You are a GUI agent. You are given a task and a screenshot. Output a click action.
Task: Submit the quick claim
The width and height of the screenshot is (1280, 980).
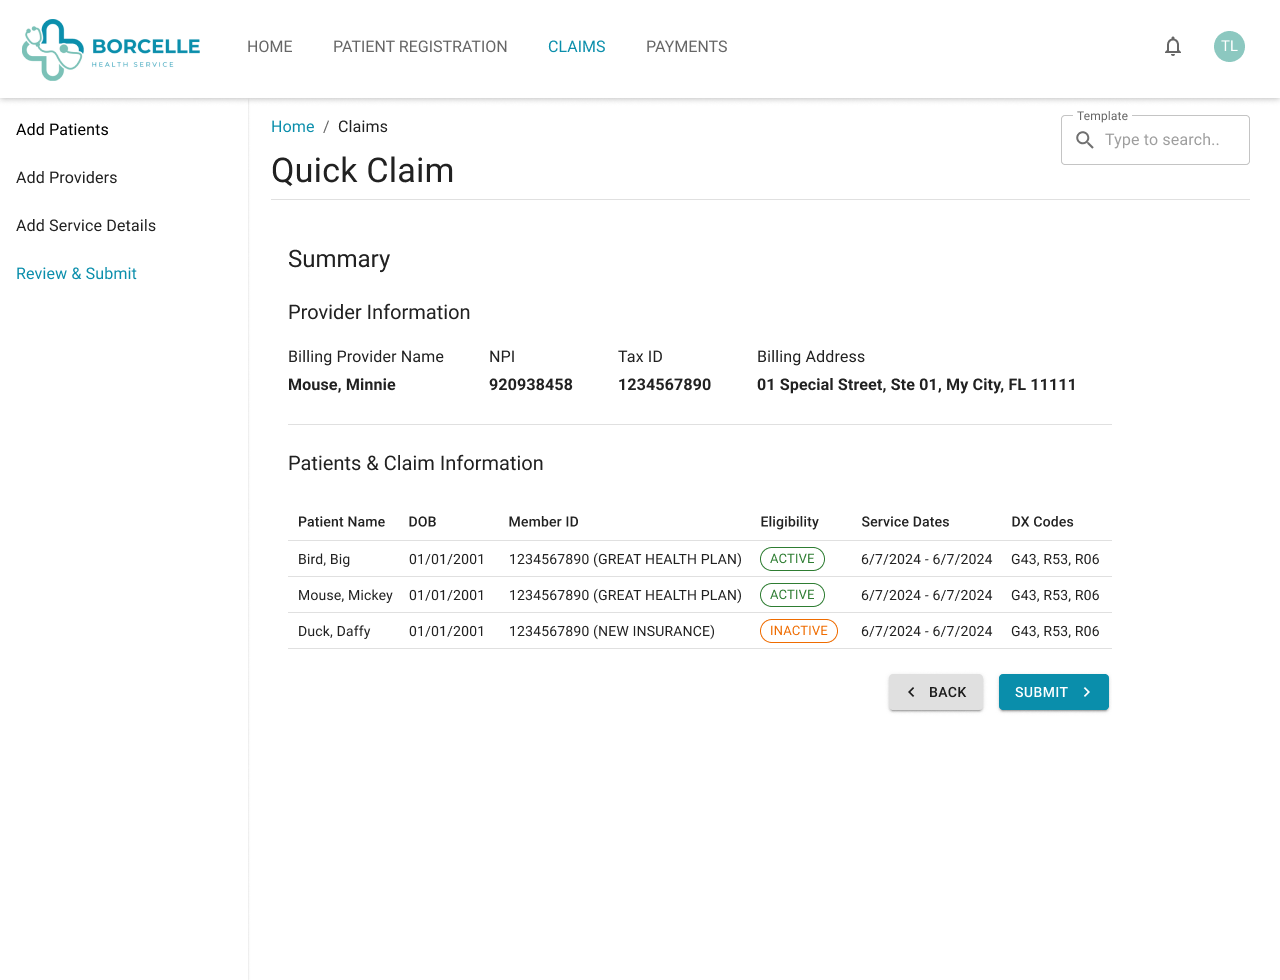[1053, 692]
